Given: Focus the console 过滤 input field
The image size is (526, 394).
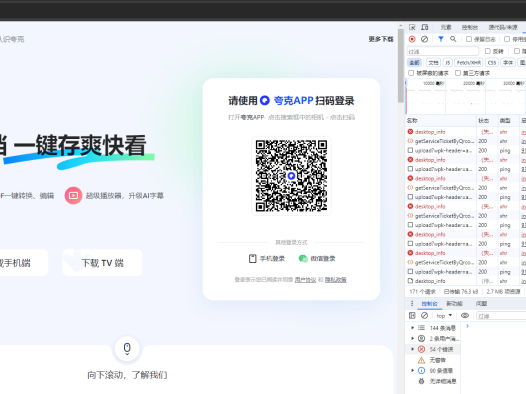Looking at the screenshot, I should coord(501,316).
